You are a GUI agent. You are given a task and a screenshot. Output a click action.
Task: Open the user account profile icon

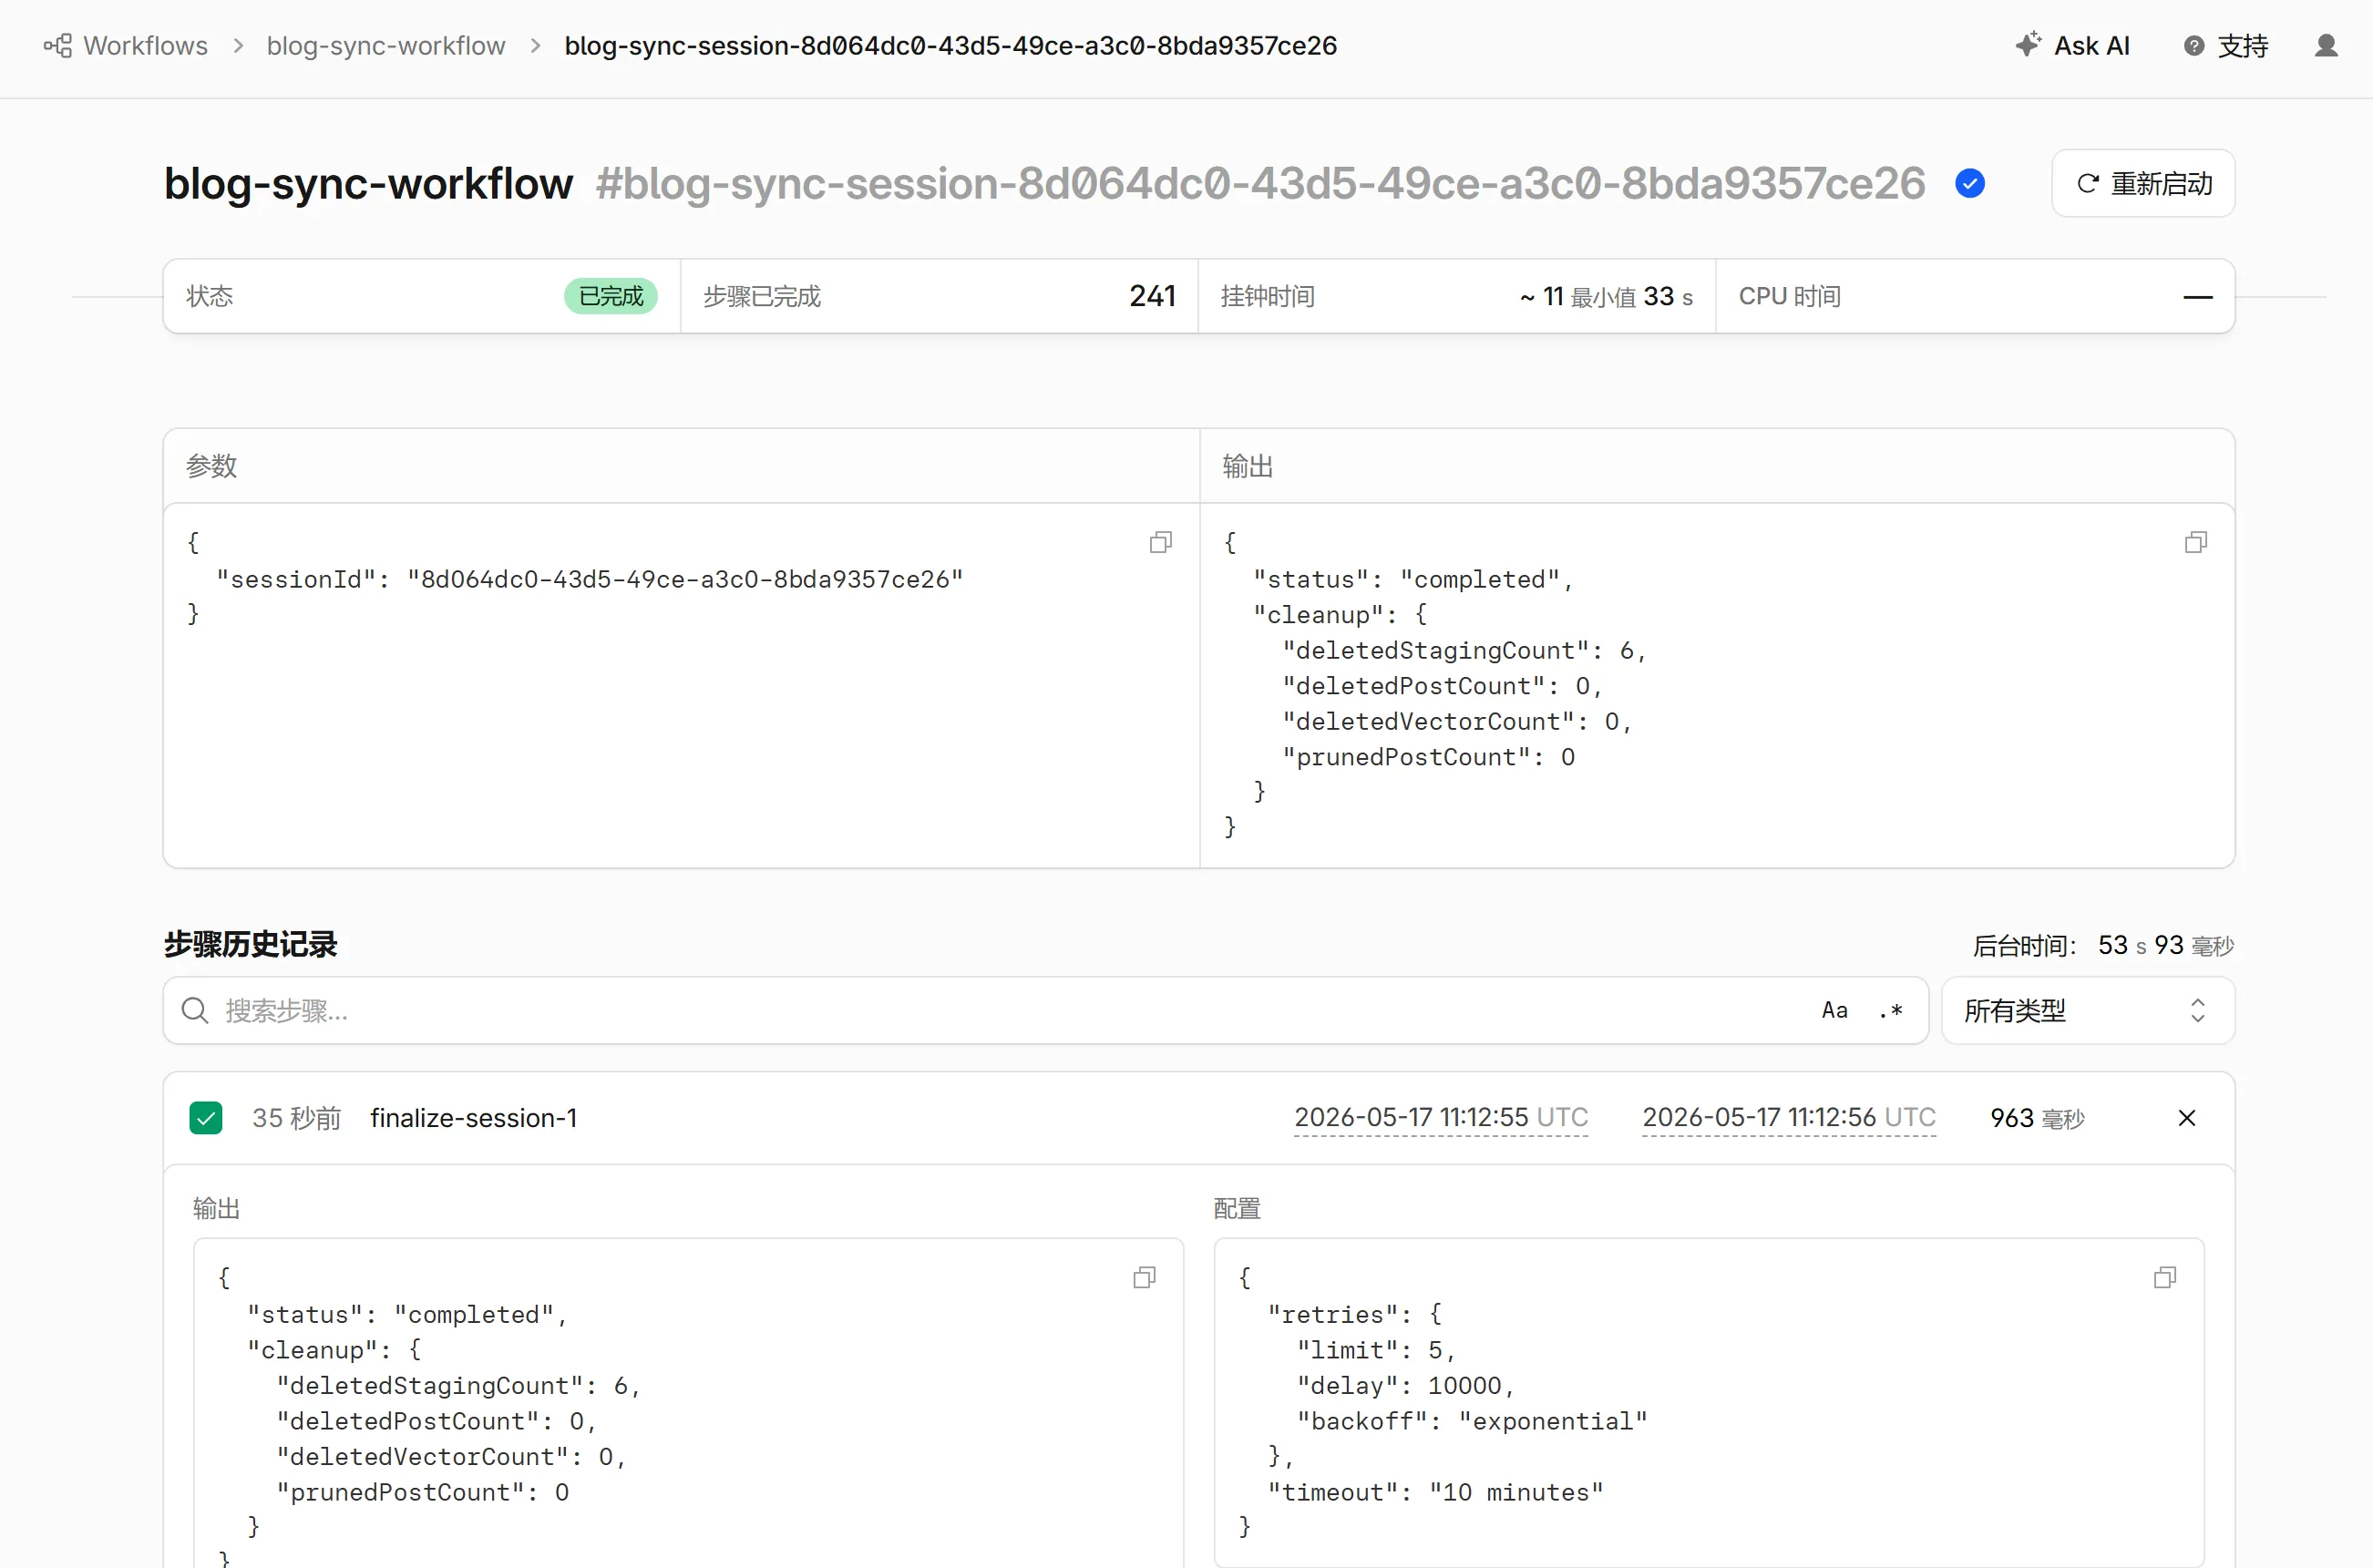[2326, 46]
